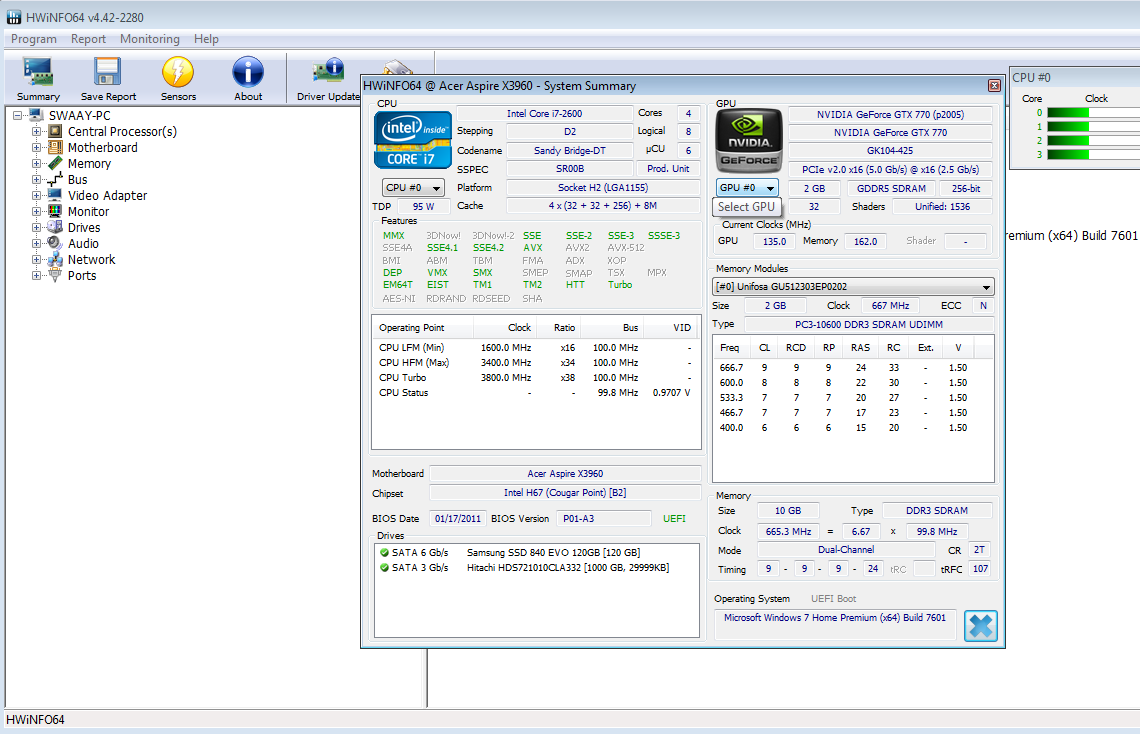
Task: Select the SWAAY-PC root node
Action: (80, 116)
